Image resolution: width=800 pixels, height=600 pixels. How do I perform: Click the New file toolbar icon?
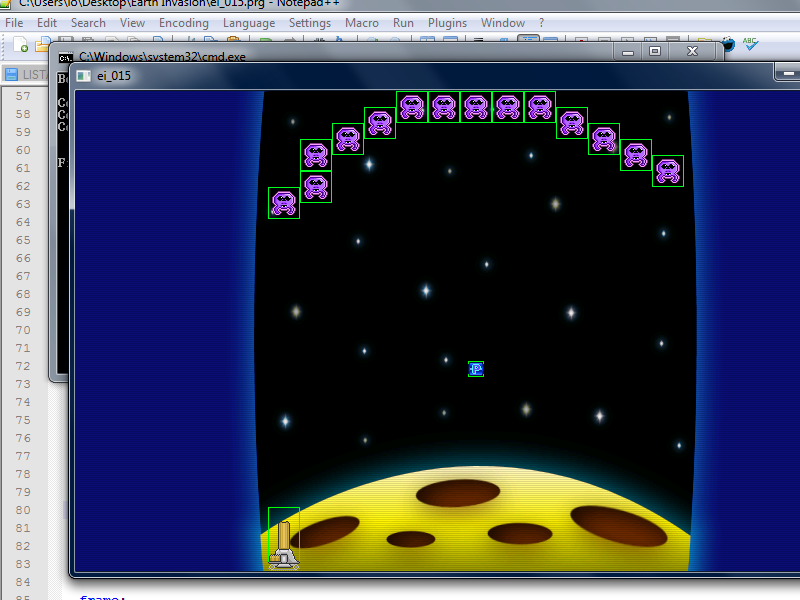click(21, 45)
